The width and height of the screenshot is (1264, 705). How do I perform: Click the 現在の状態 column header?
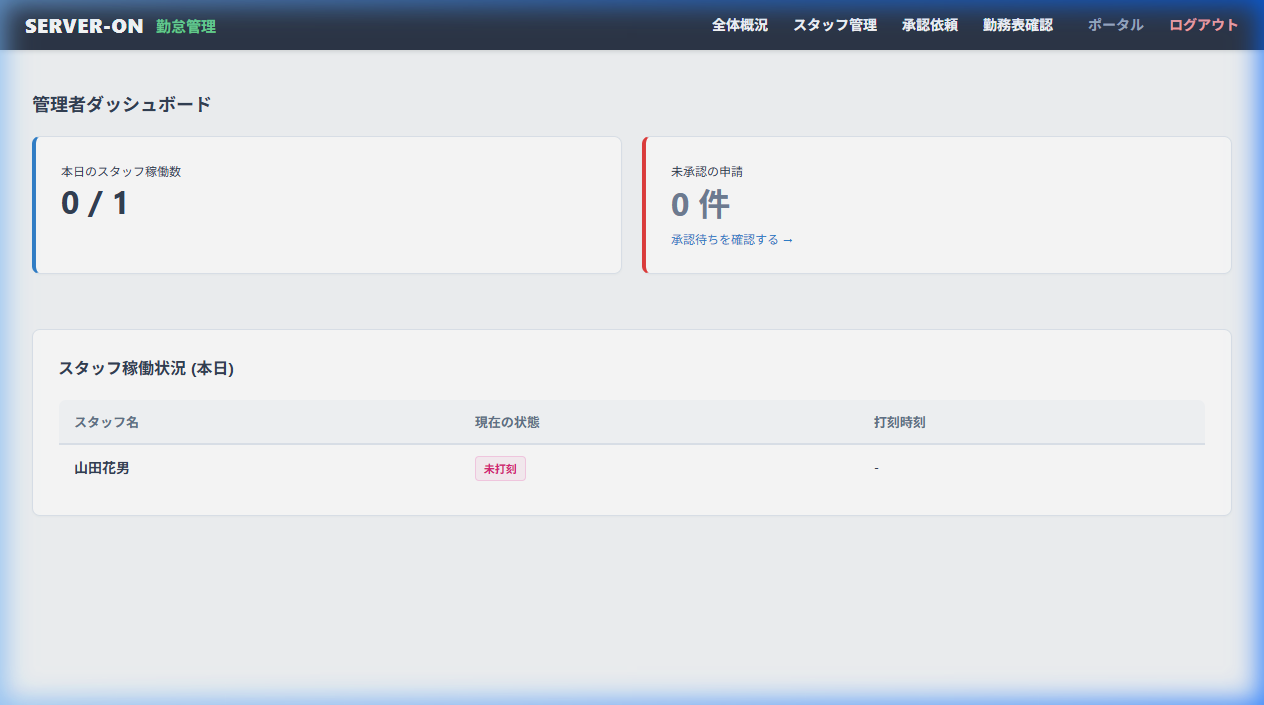point(507,422)
